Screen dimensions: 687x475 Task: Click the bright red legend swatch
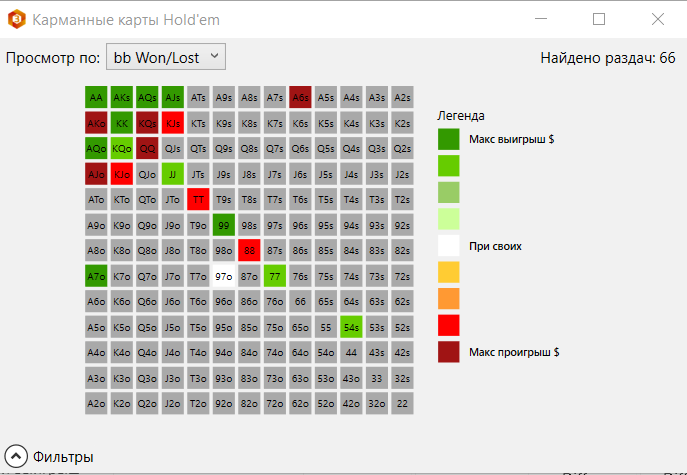pyautogui.click(x=449, y=326)
